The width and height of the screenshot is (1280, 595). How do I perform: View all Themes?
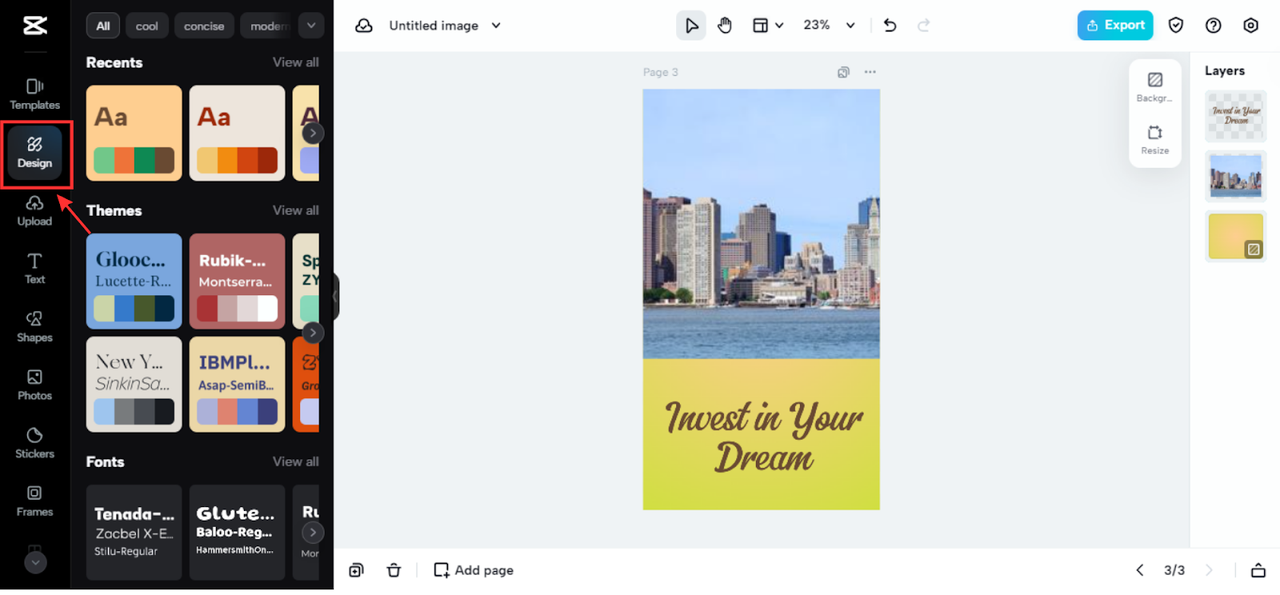(x=296, y=210)
